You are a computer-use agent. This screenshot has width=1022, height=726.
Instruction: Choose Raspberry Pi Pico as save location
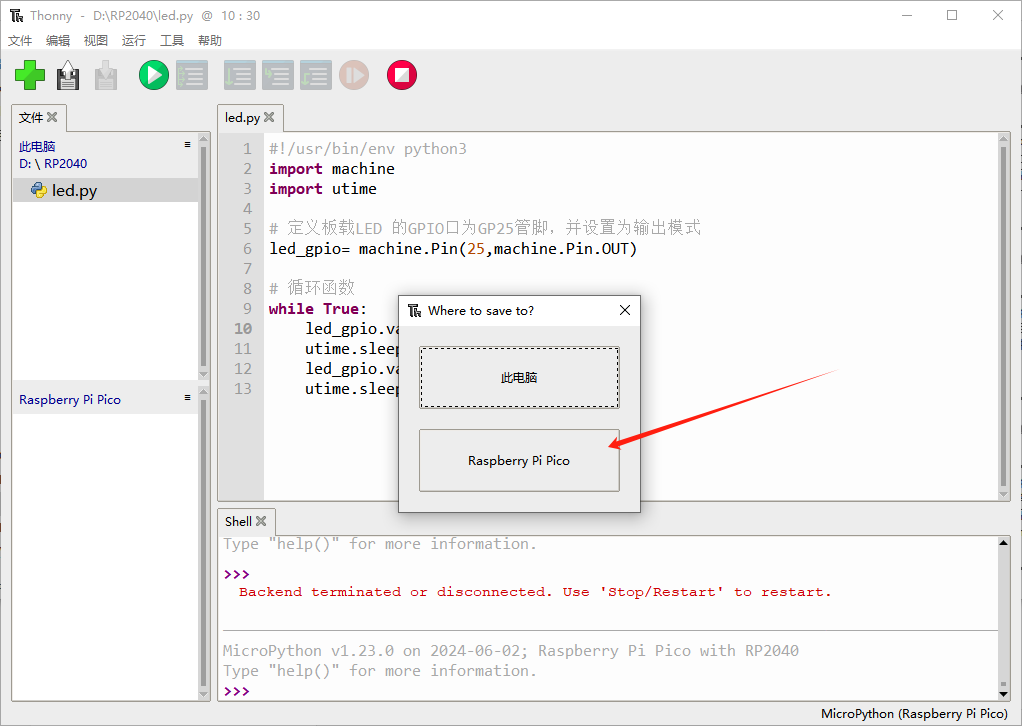(519, 461)
